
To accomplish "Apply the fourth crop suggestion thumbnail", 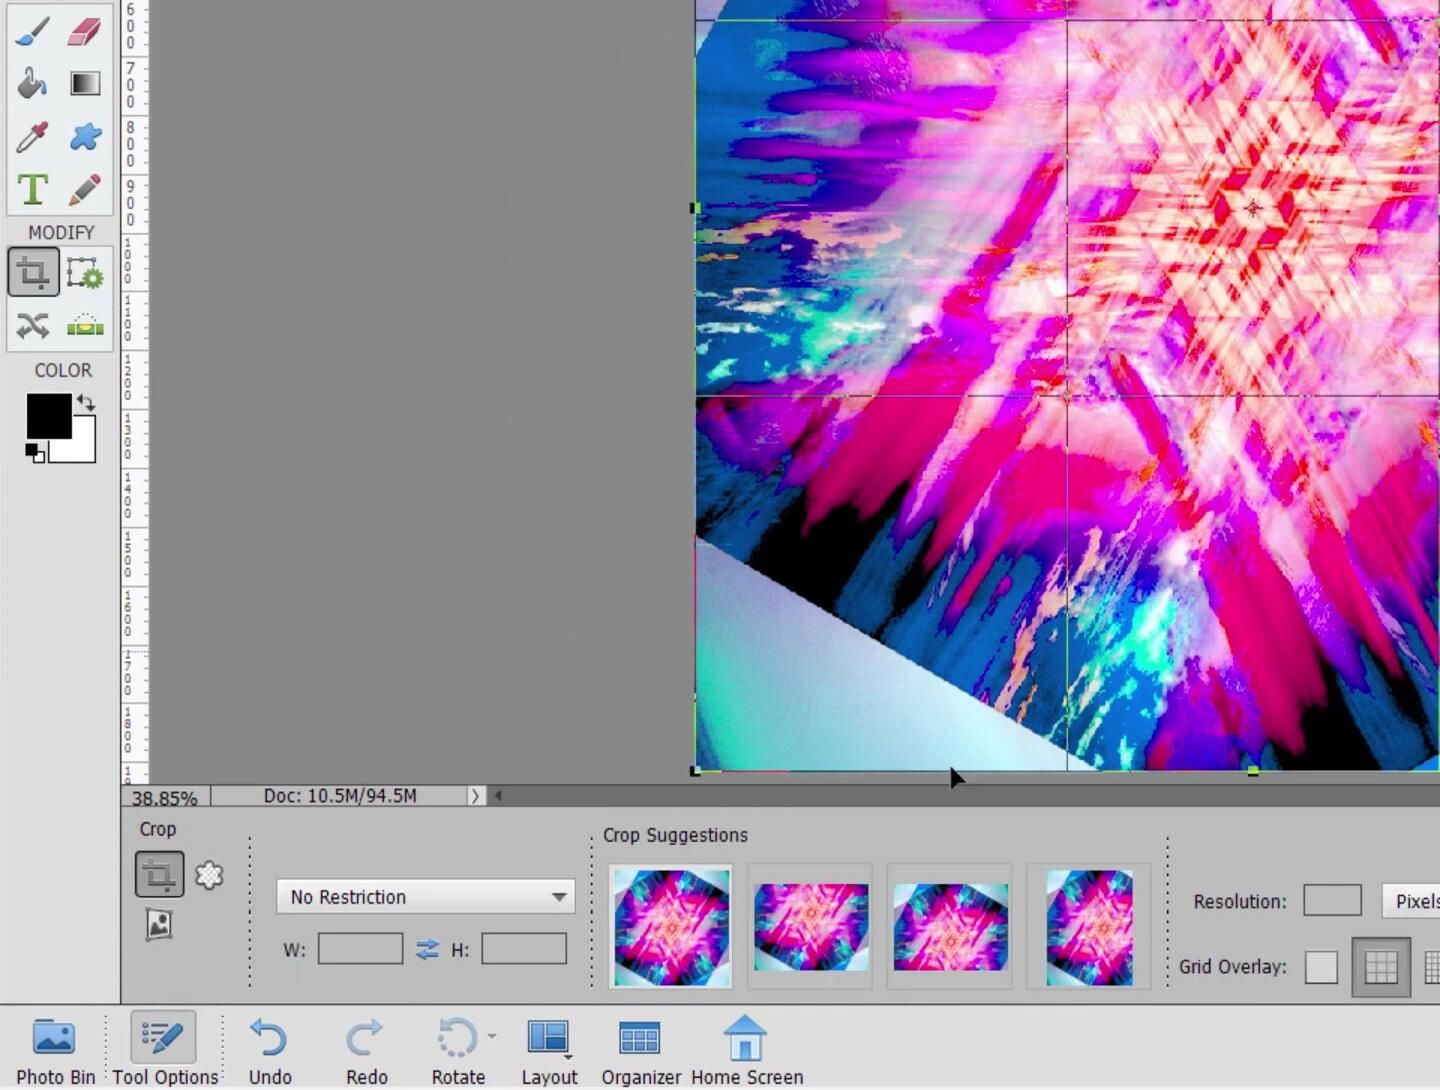I will (1089, 927).
